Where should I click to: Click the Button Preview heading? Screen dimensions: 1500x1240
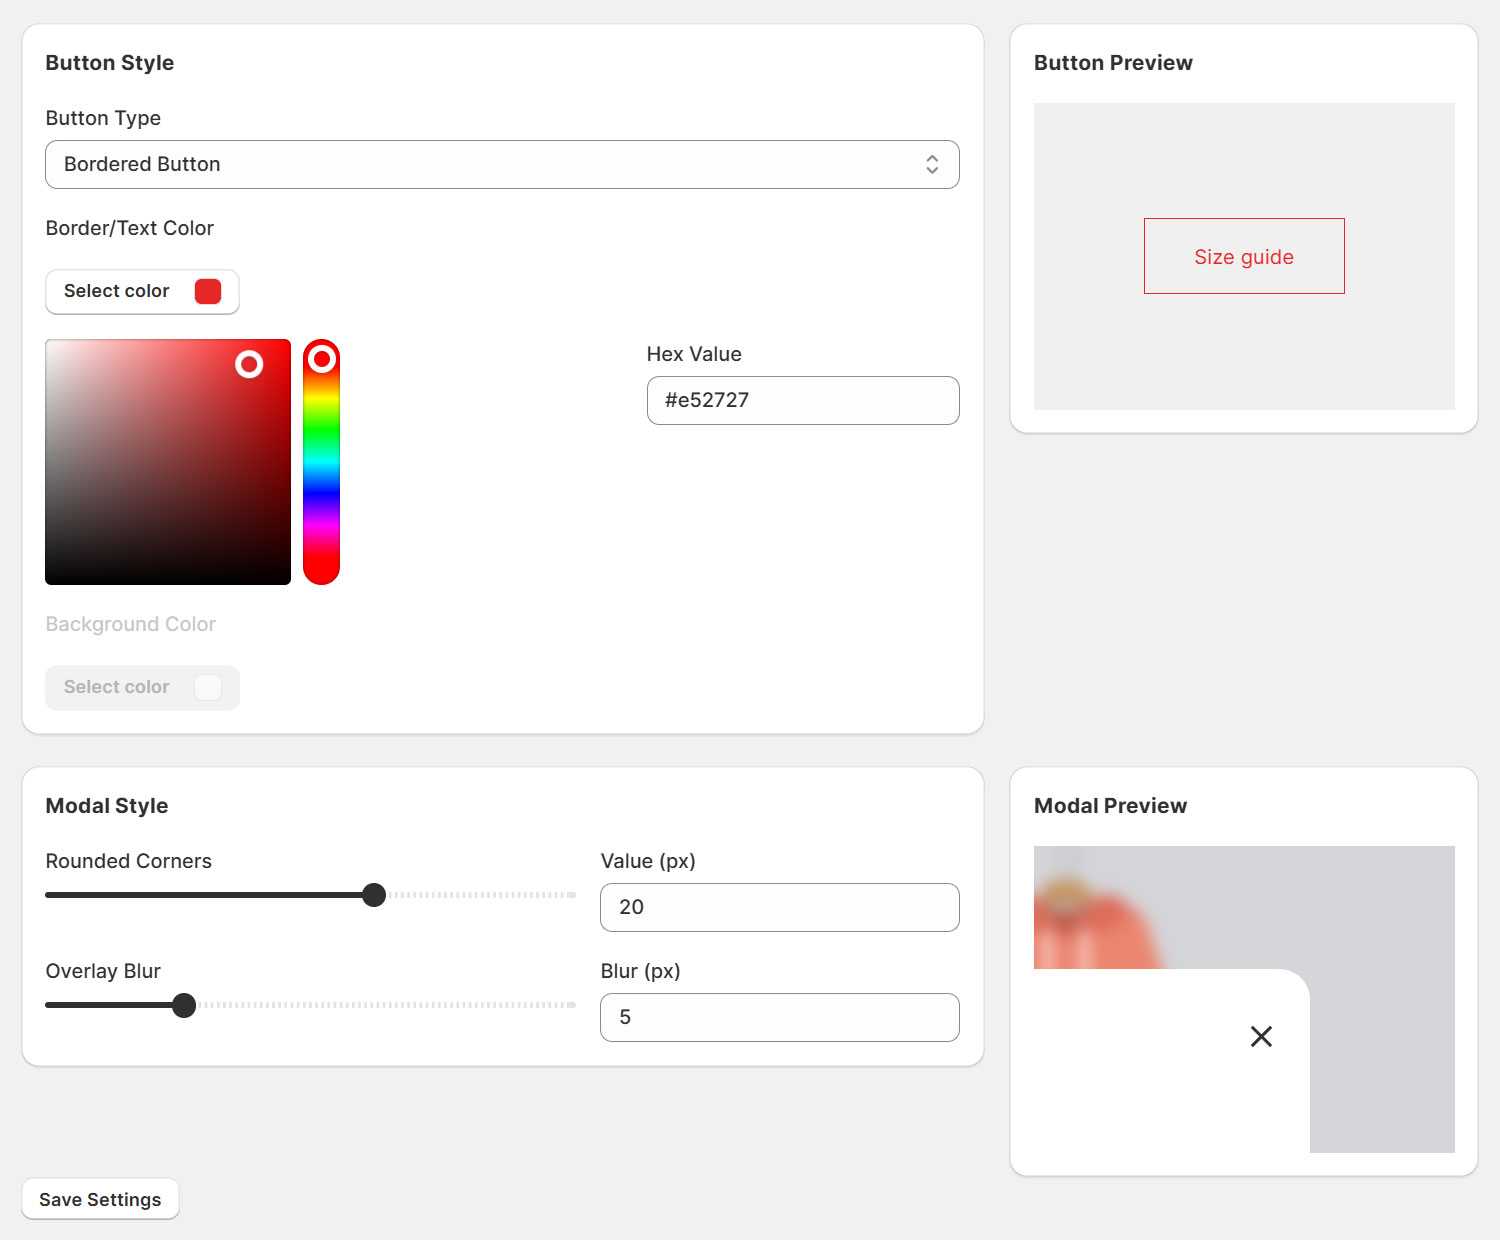coord(1113,63)
